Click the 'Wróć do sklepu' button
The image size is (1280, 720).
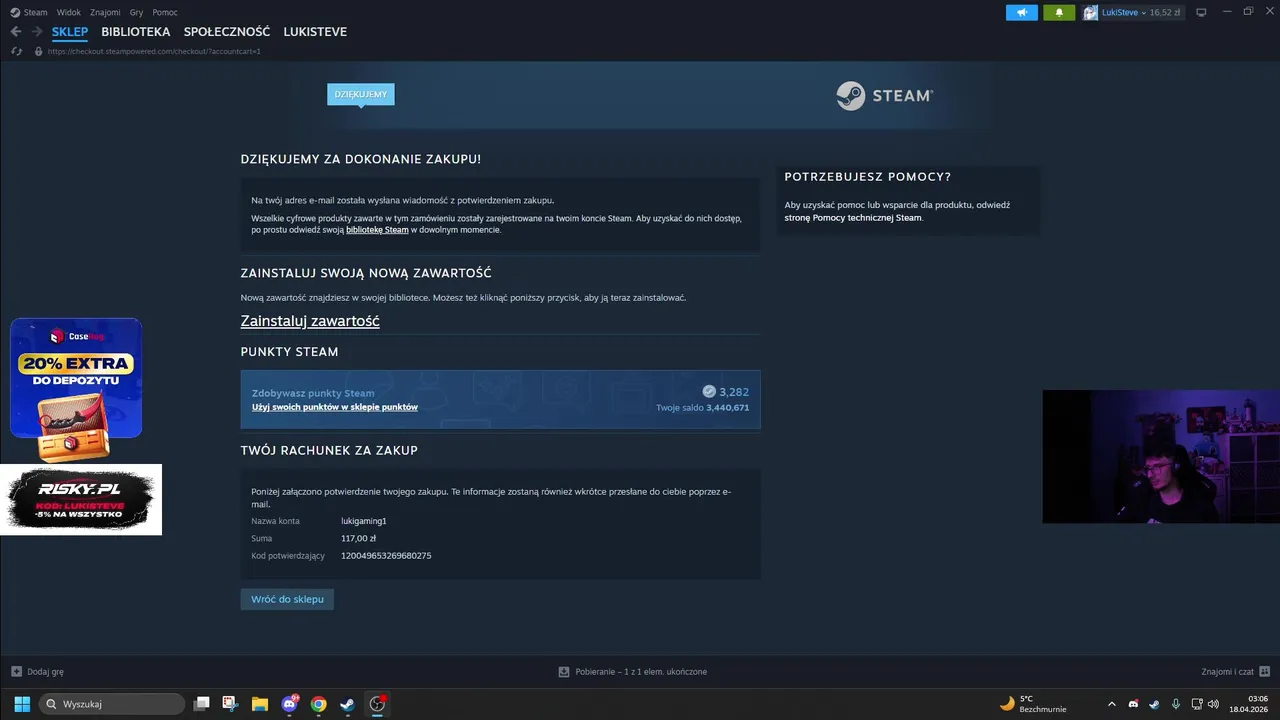click(287, 599)
